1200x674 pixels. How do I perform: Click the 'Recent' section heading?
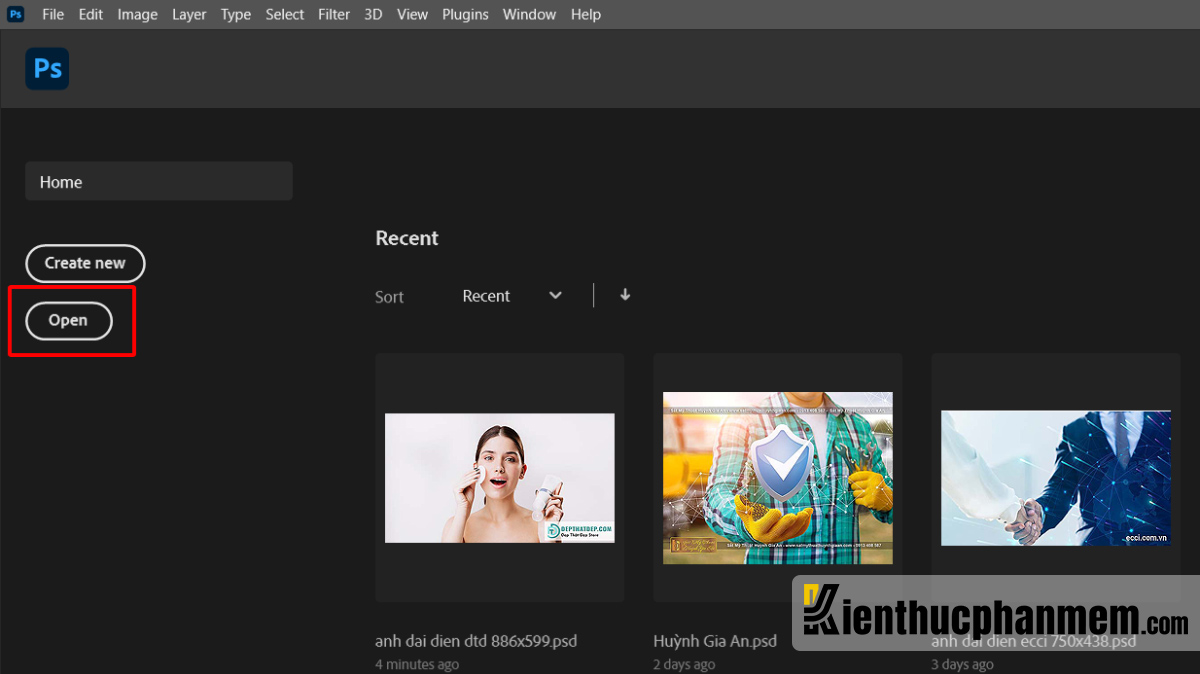click(x=407, y=238)
